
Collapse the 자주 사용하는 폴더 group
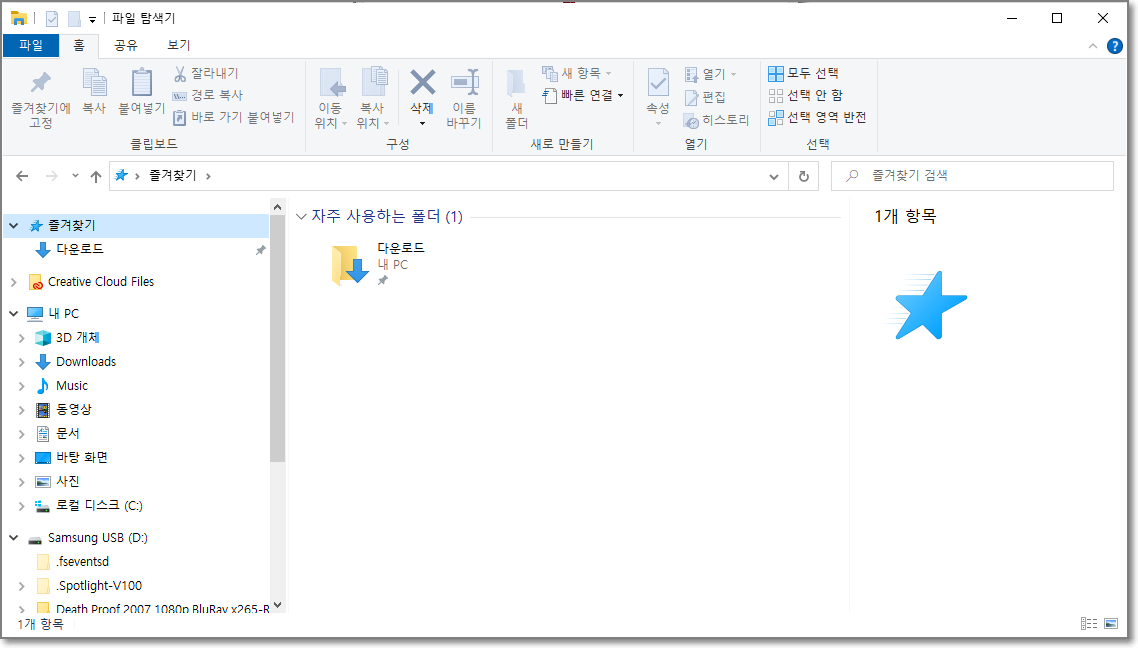[301, 216]
